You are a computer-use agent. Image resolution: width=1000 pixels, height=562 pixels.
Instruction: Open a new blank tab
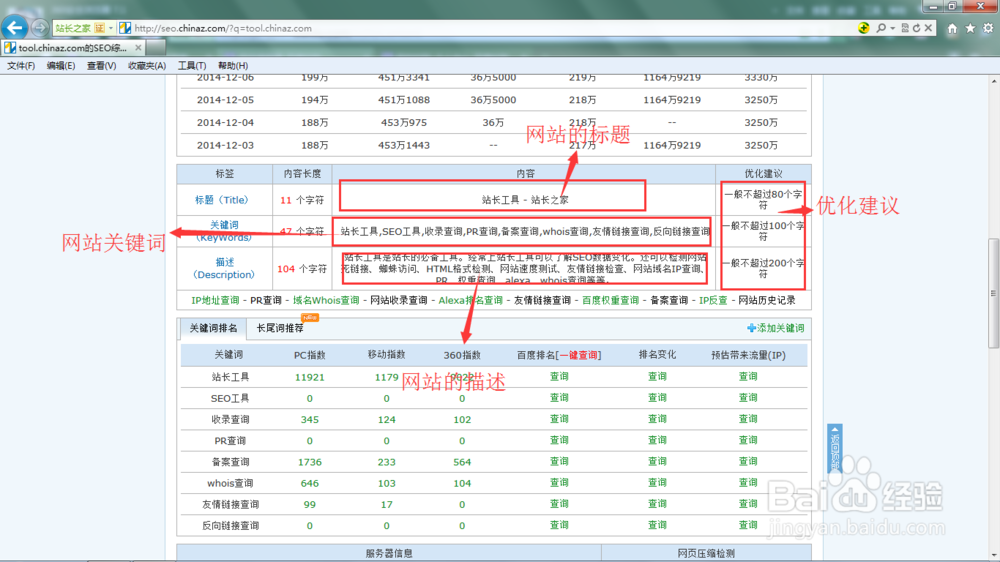click(x=156, y=48)
